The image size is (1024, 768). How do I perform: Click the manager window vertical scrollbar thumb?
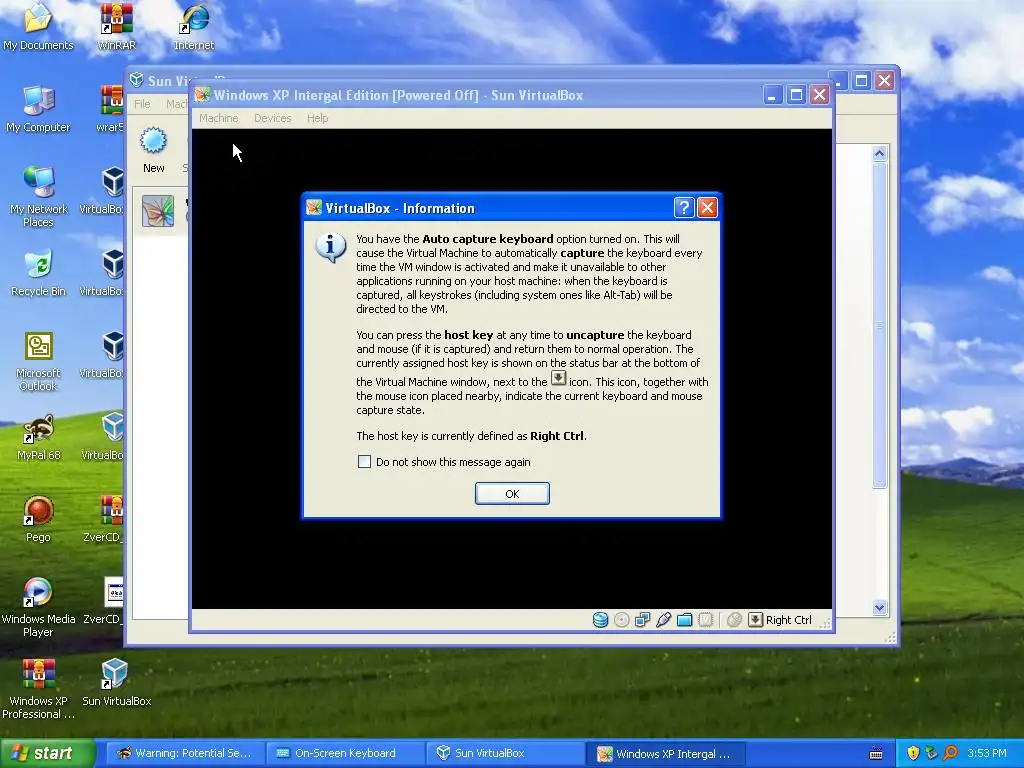click(879, 325)
